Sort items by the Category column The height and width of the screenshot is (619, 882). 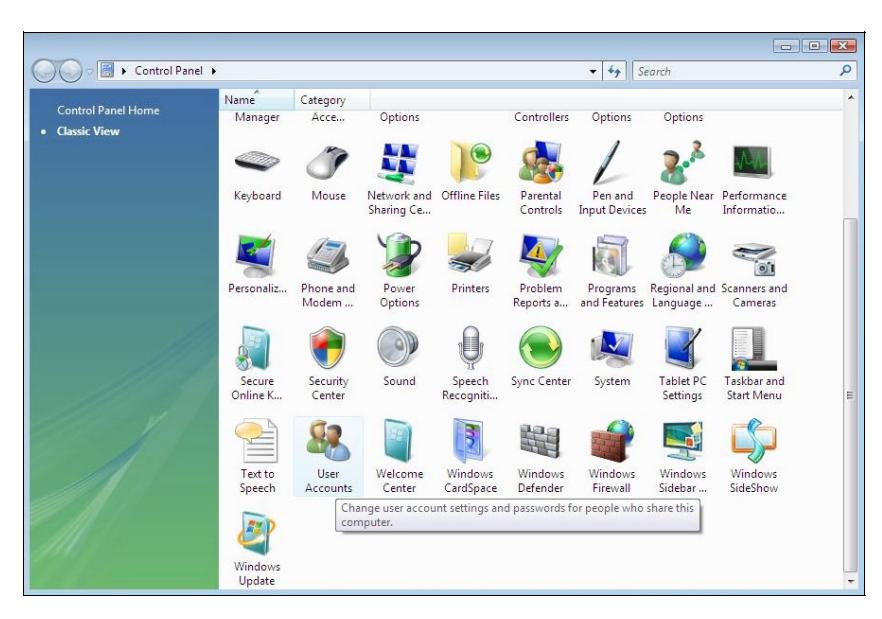[332, 100]
